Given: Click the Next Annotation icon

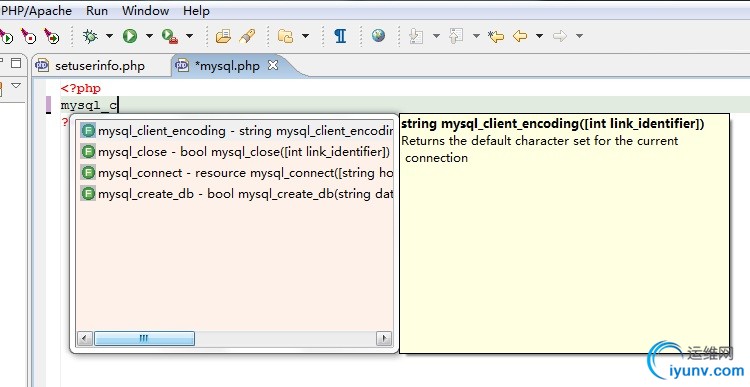Looking at the screenshot, I should [x=416, y=36].
